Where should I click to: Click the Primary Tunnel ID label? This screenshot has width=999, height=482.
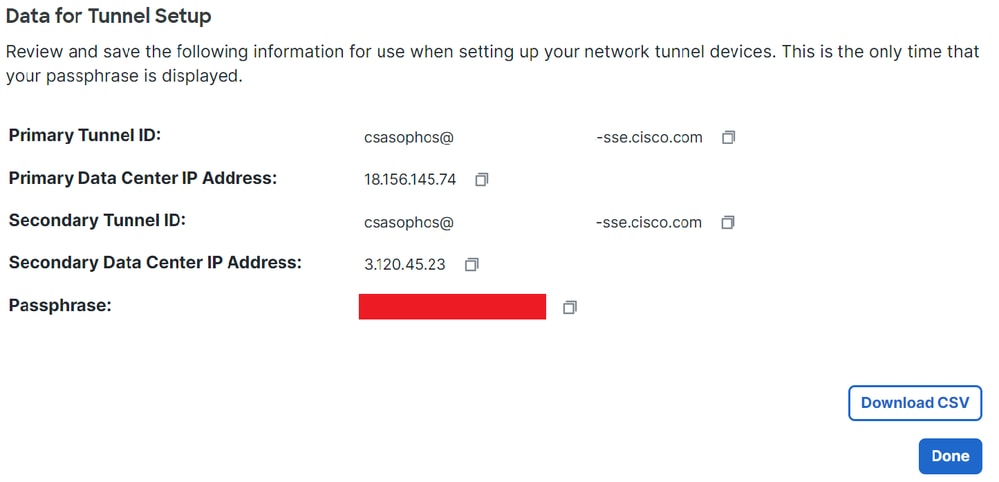pyautogui.click(x=85, y=136)
